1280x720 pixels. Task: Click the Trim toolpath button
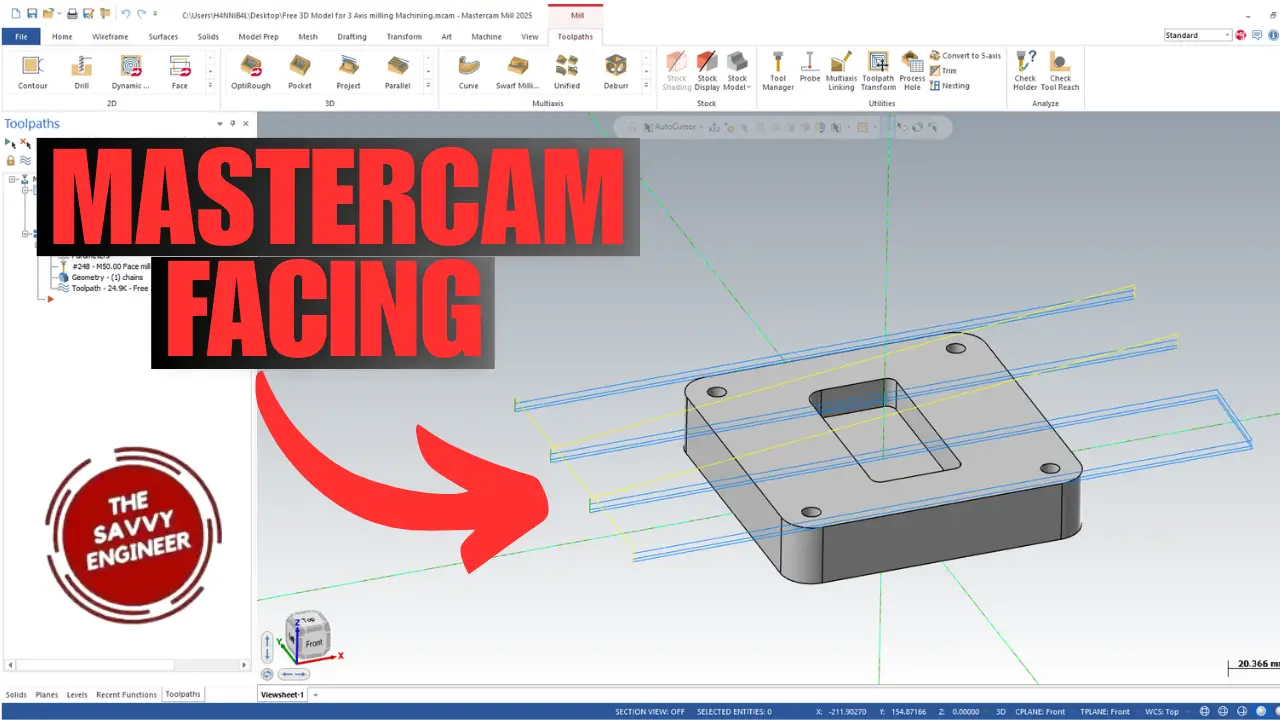click(x=943, y=71)
